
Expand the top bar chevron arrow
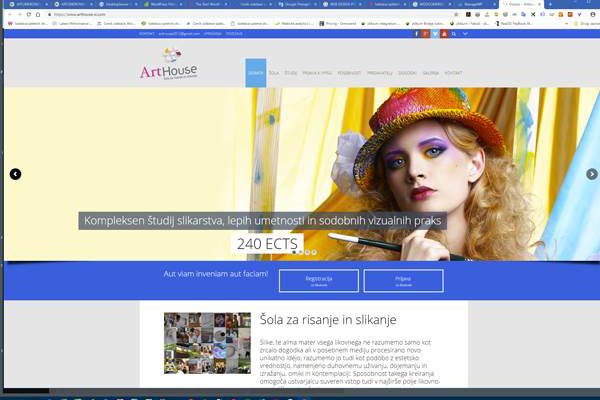coord(465,34)
